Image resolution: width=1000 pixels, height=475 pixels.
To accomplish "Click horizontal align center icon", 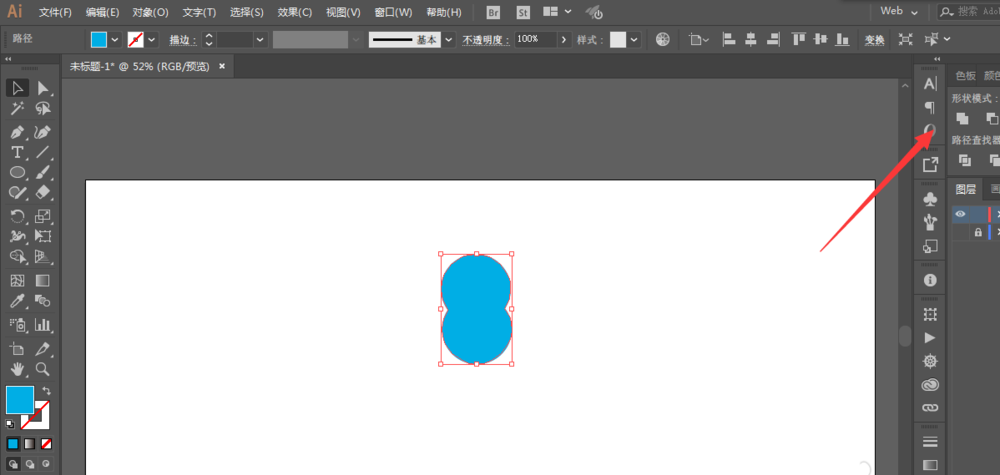I will click(x=751, y=40).
